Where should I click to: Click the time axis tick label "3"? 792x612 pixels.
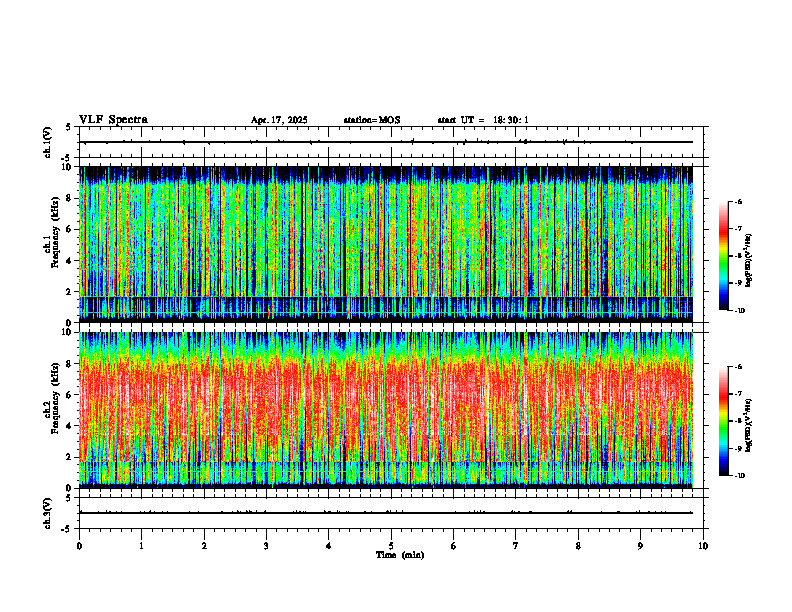[x=266, y=546]
